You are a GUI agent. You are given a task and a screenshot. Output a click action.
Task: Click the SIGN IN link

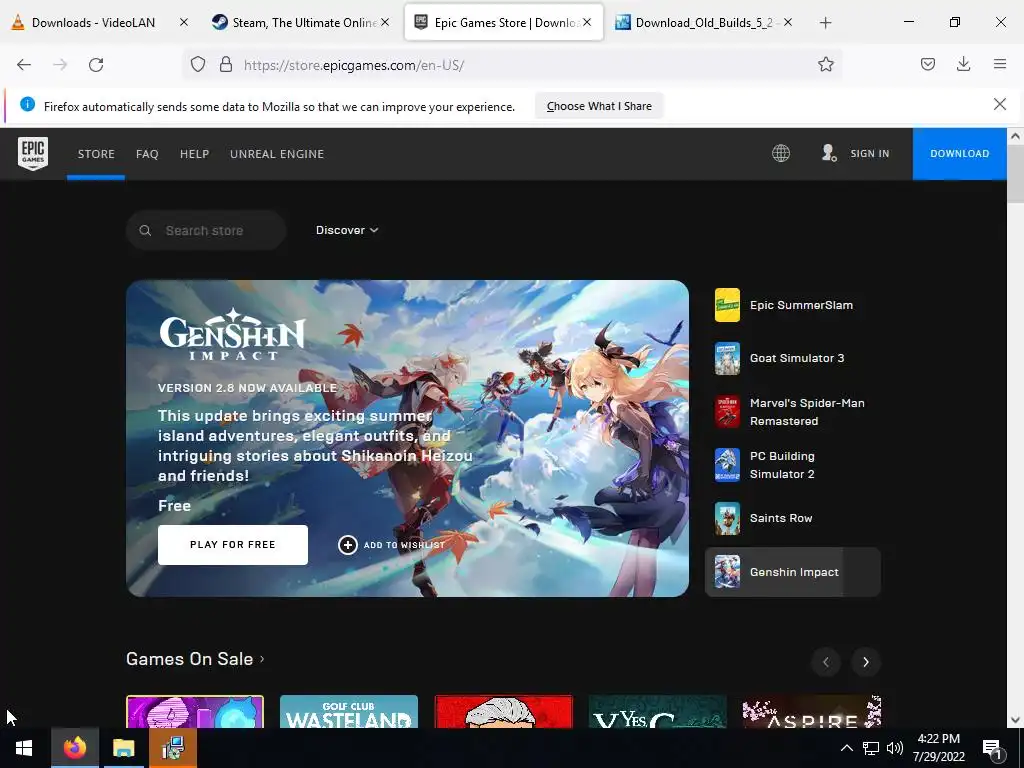869,153
